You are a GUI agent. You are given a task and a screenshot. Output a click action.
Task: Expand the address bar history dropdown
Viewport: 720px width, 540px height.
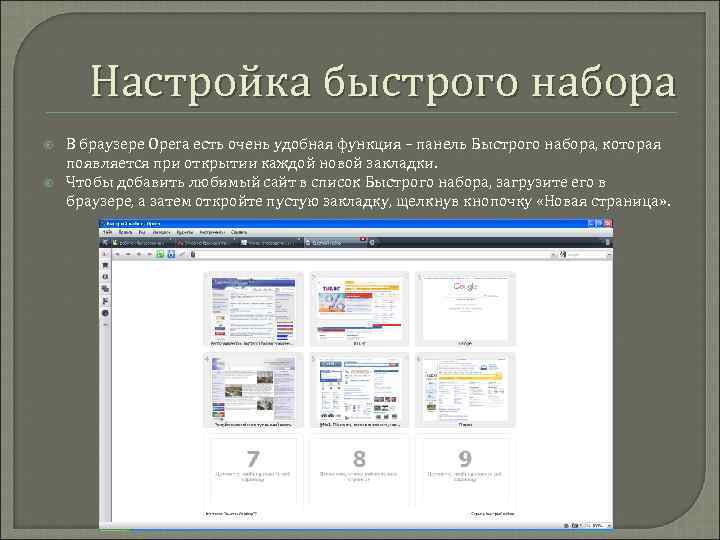click(x=553, y=254)
